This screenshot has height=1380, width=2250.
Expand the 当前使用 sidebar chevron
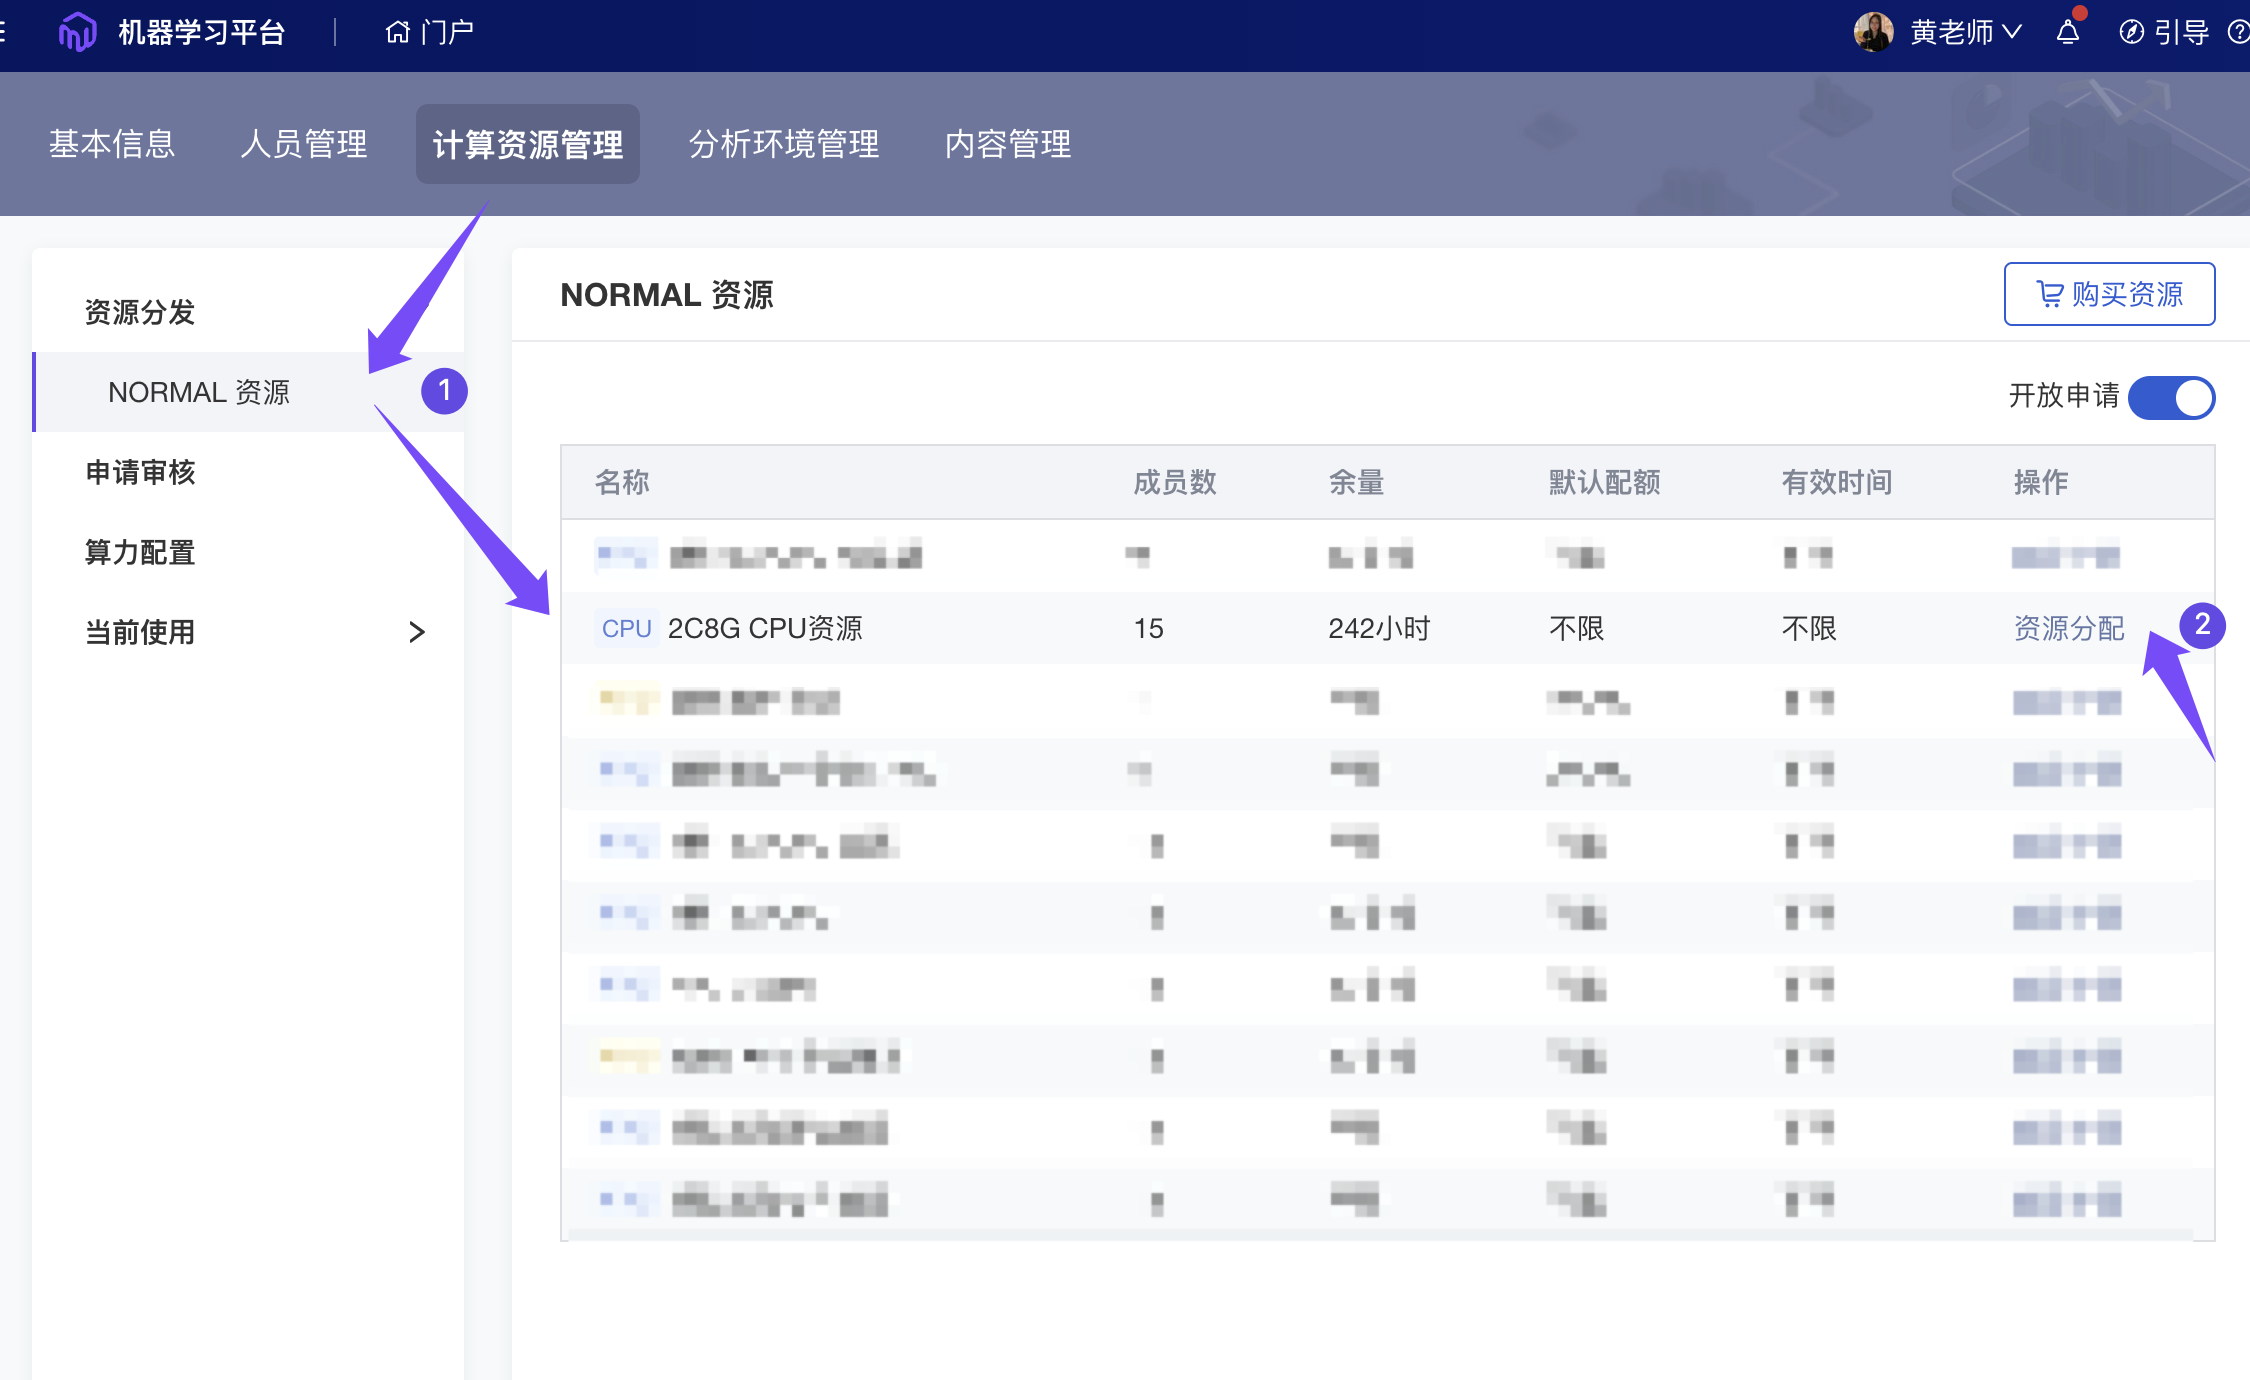point(417,632)
